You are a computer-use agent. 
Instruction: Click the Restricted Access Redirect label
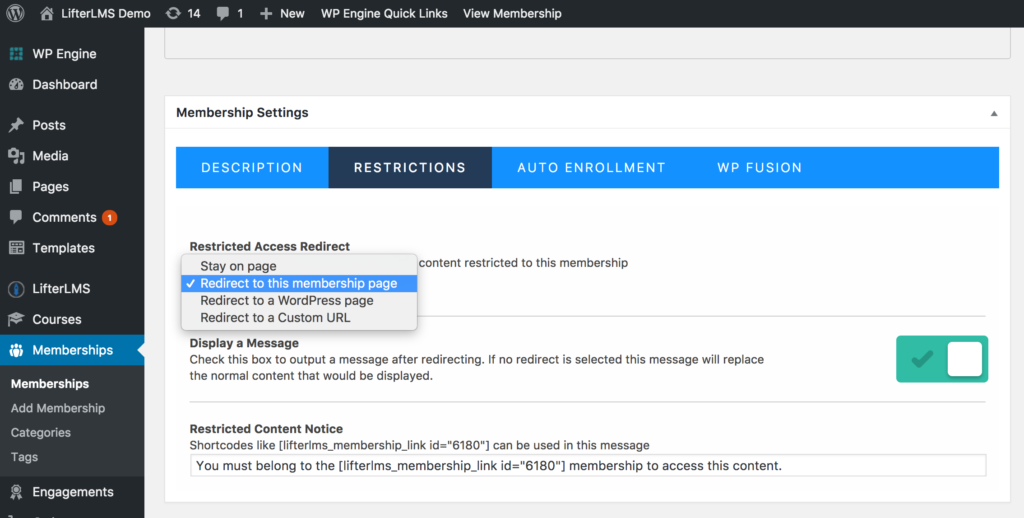click(270, 246)
